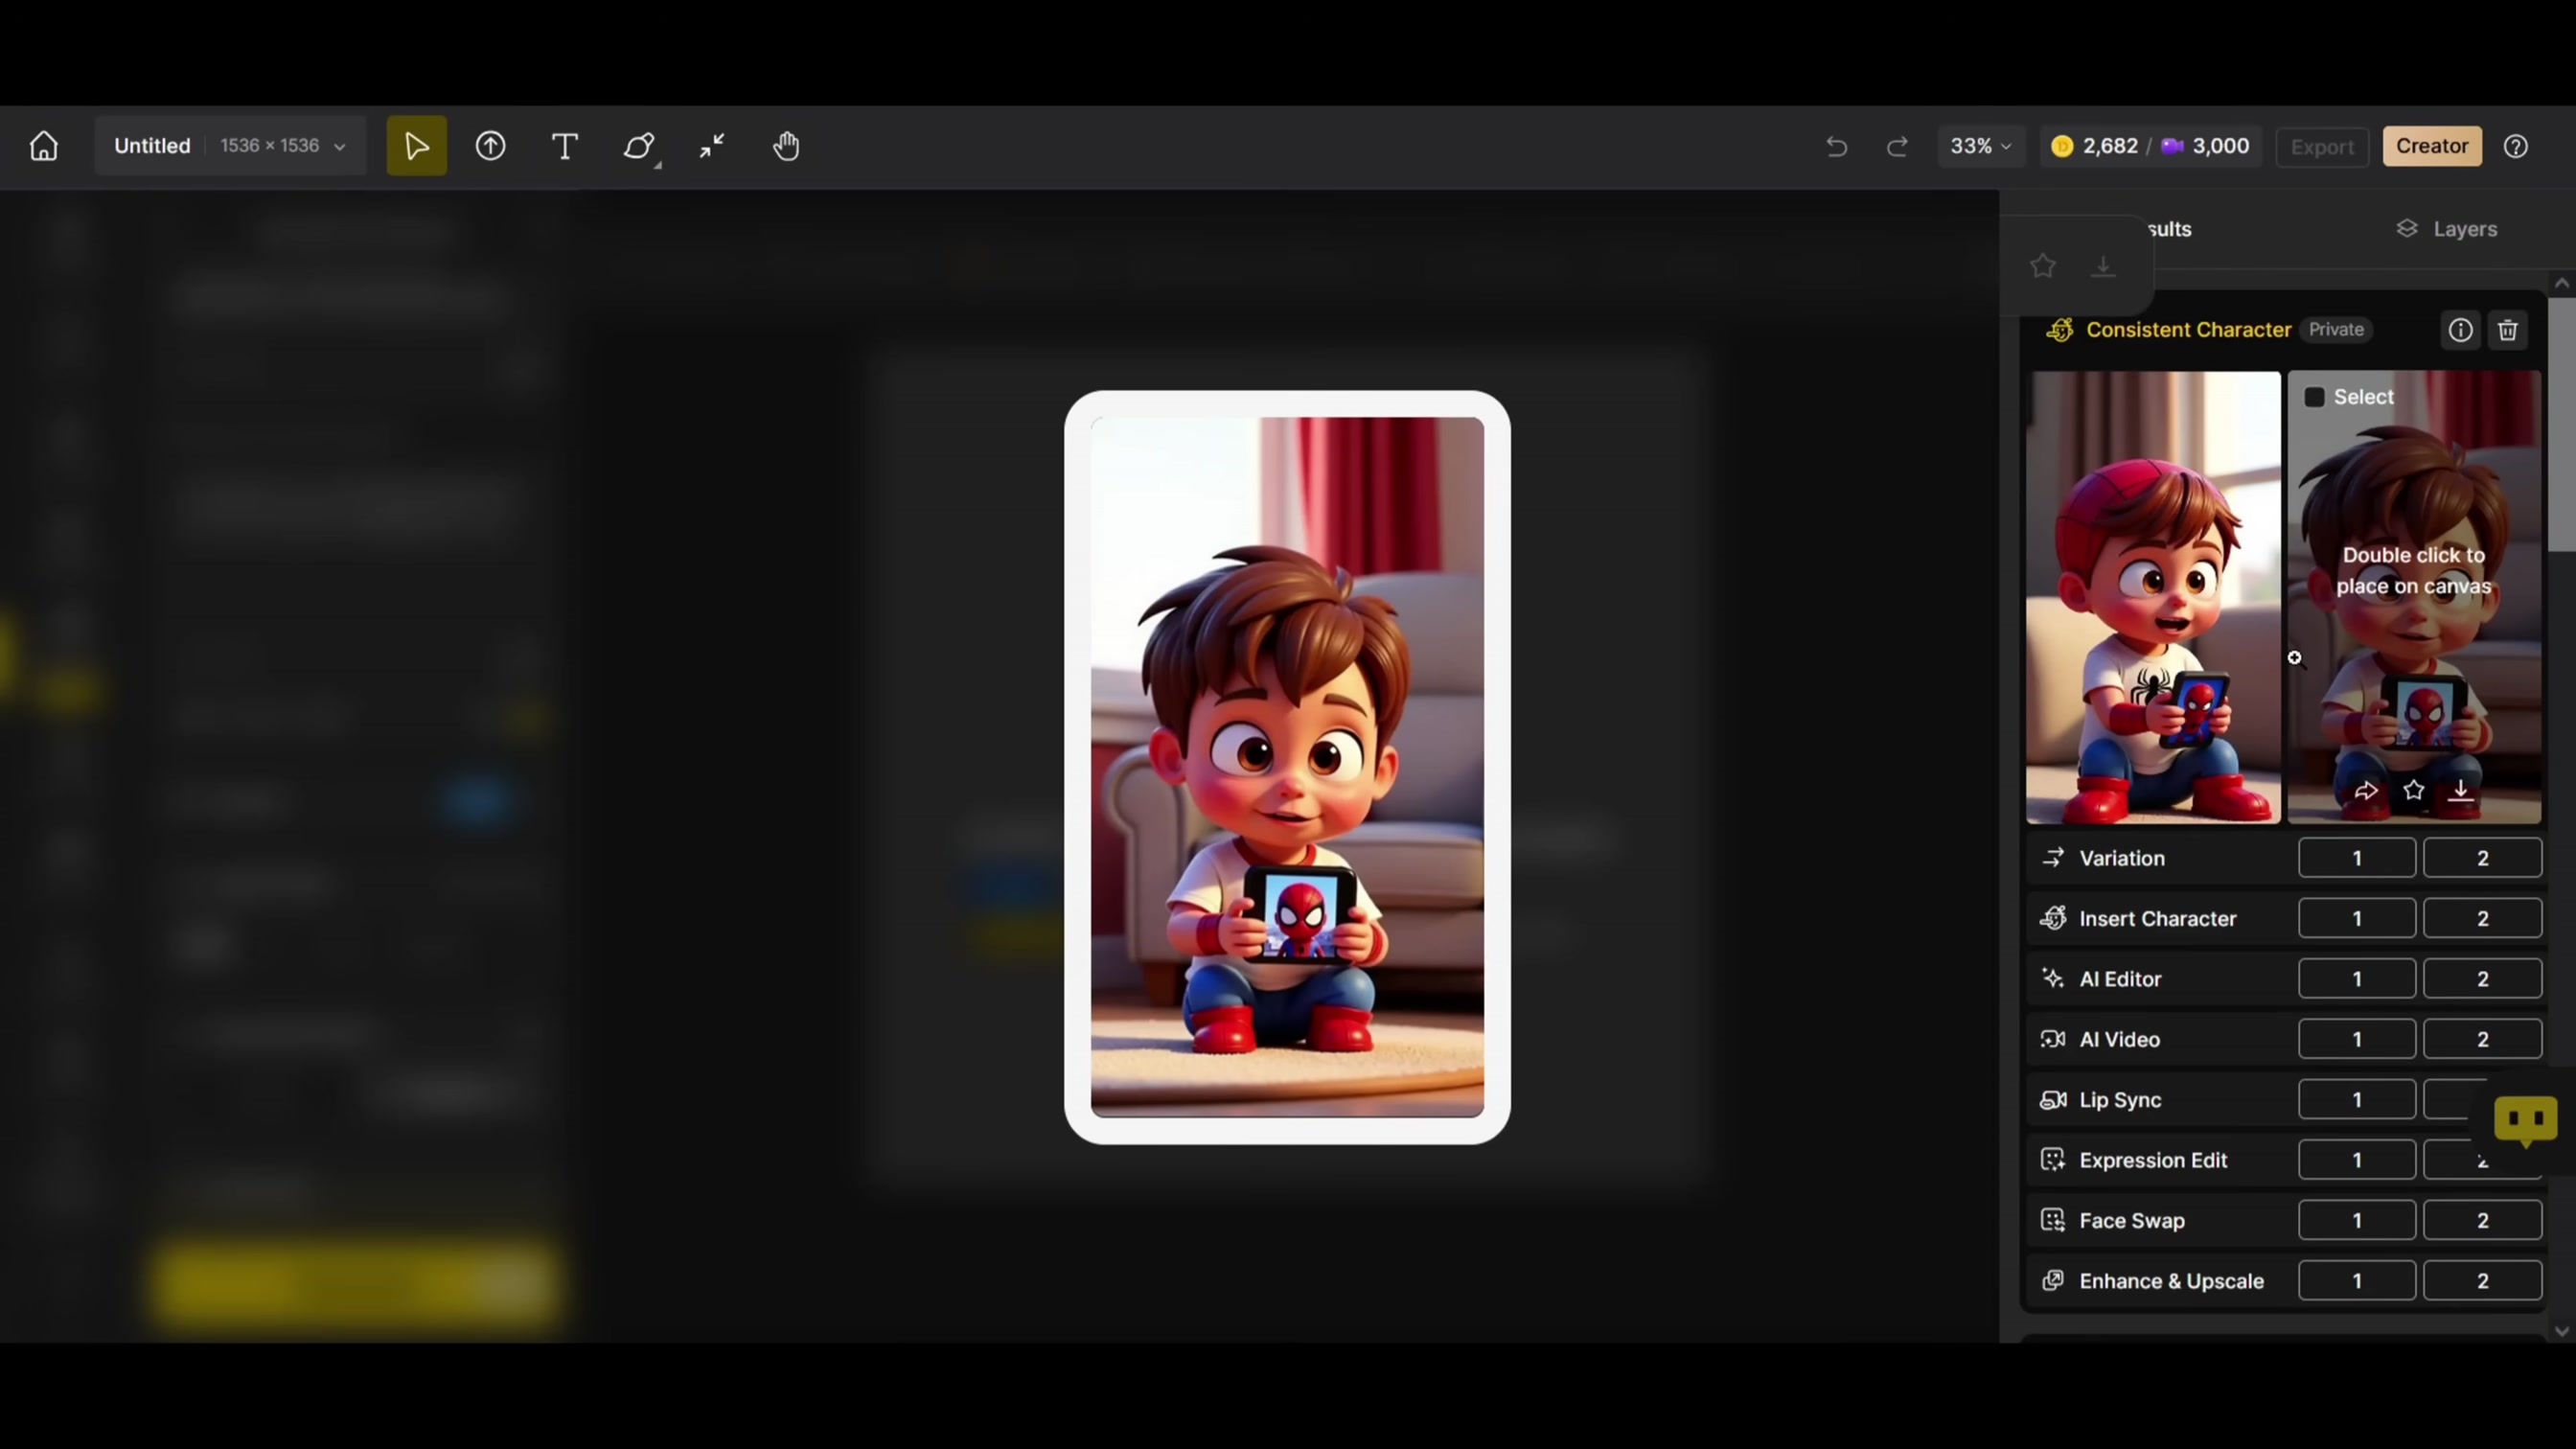Screen dimensions: 2576x1449
Task: Open the Upload image tool
Action: point(490,146)
